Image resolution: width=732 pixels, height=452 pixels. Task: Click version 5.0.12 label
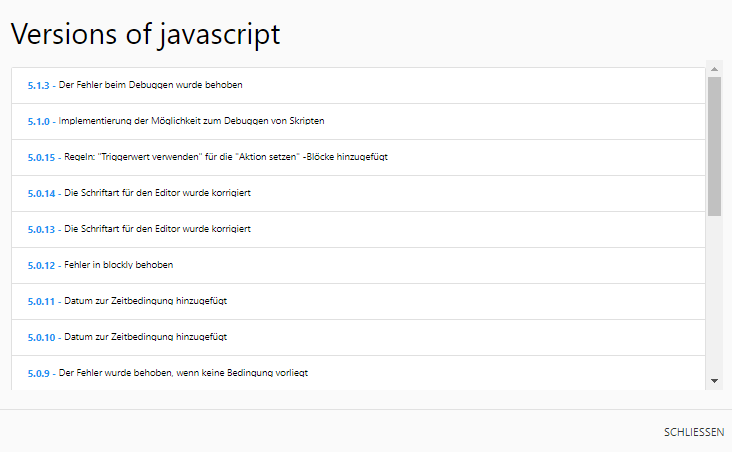tap(41, 265)
